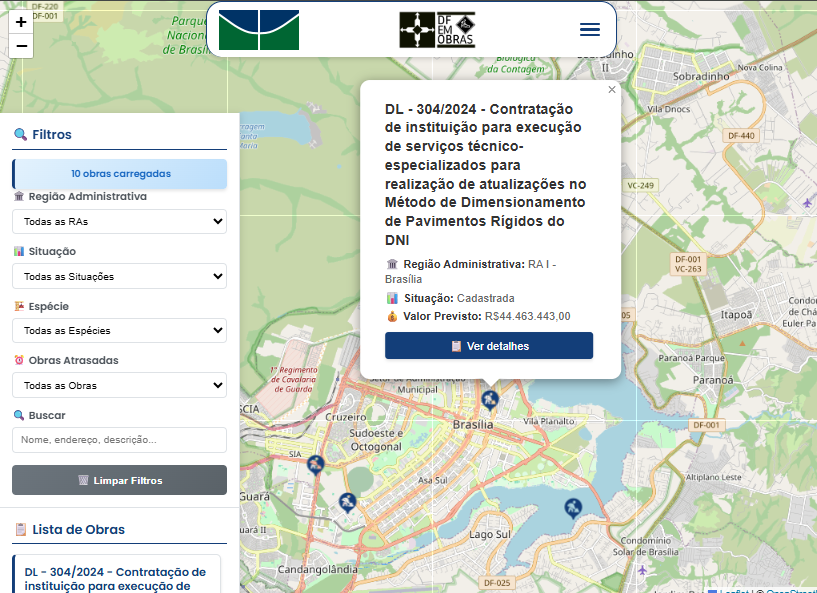This screenshot has width=817, height=593.
Task: Click the popup title DL - 304/2024 text
Action: [x=486, y=175]
